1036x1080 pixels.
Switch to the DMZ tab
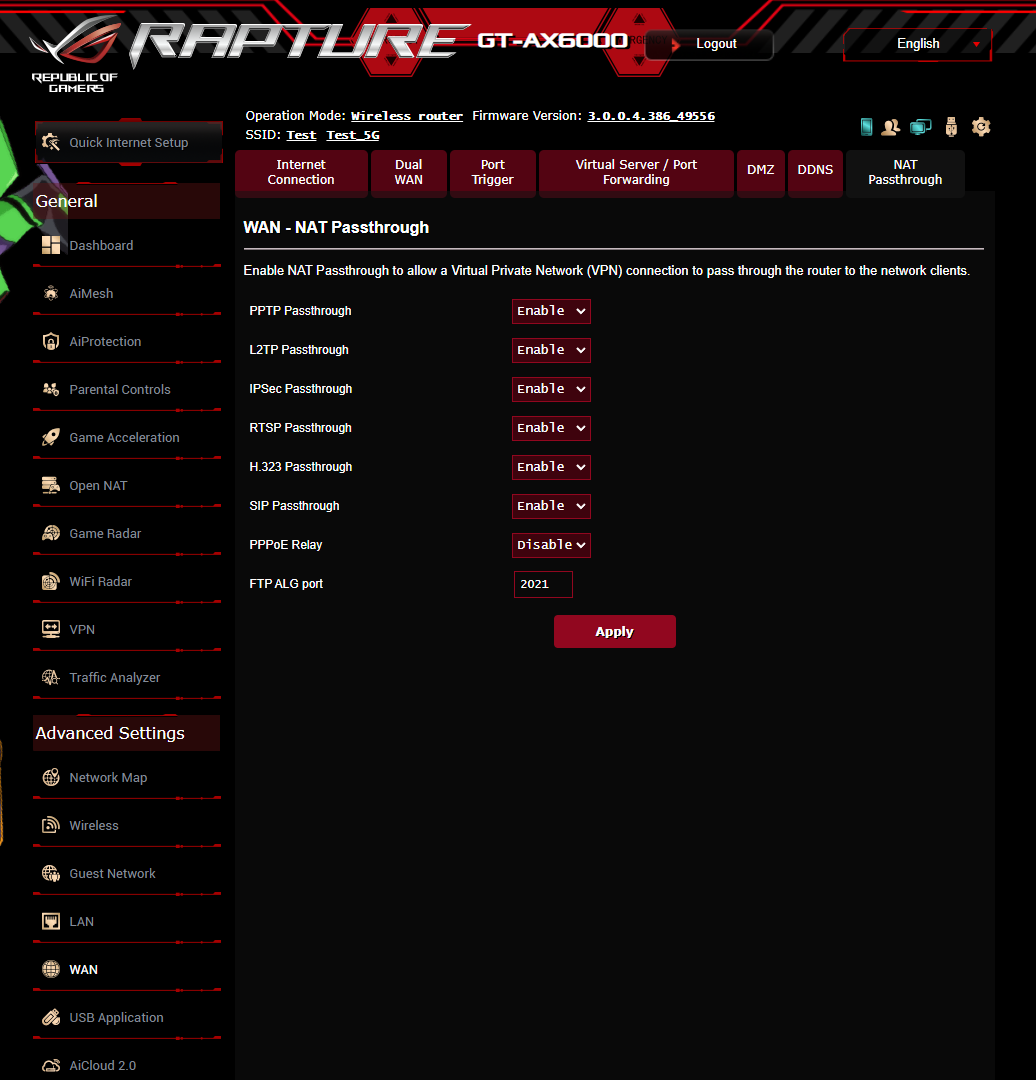tap(760, 173)
